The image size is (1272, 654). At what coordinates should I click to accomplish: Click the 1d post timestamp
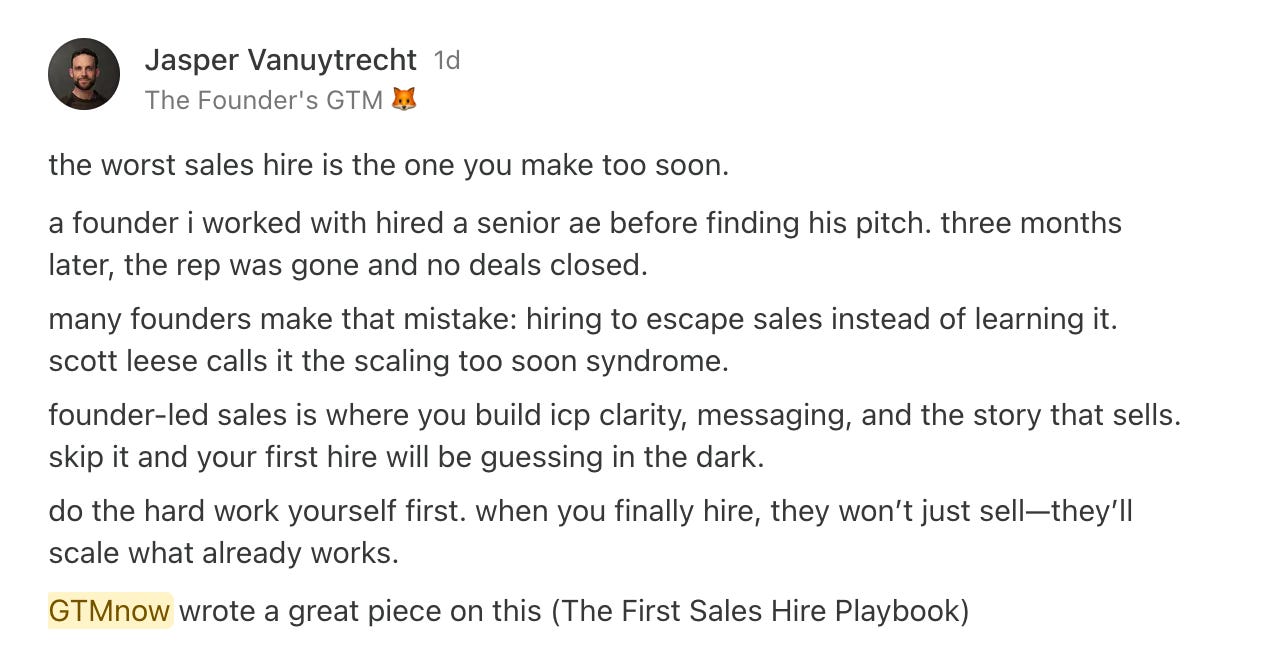coord(447,61)
